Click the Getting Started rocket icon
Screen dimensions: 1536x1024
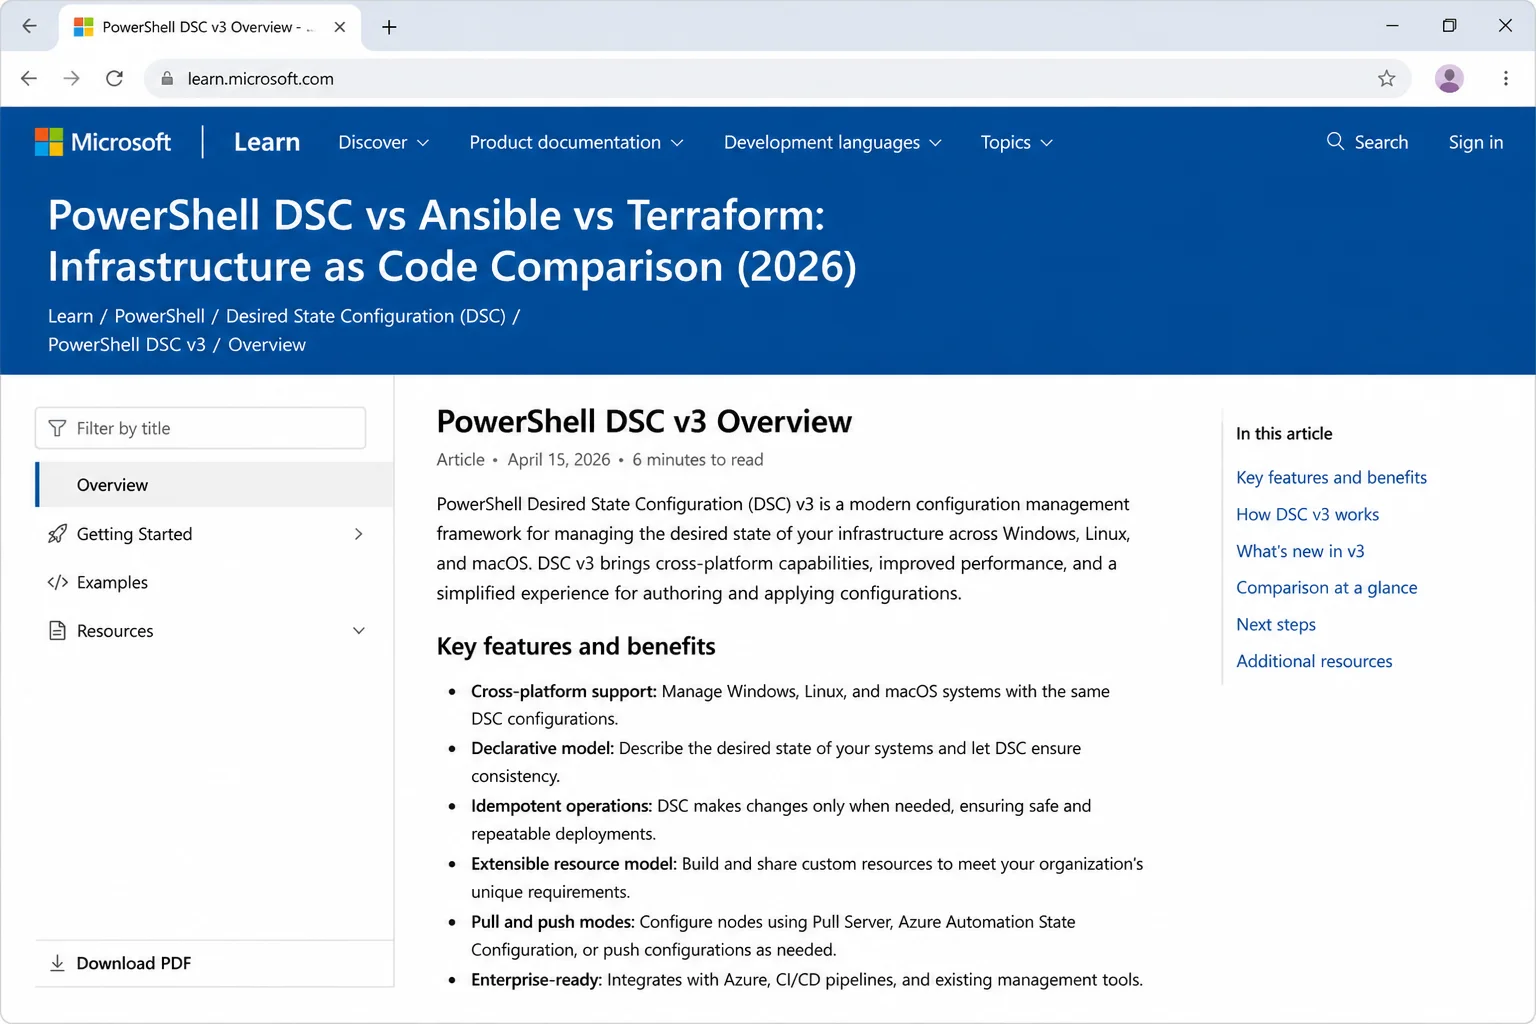tap(58, 534)
